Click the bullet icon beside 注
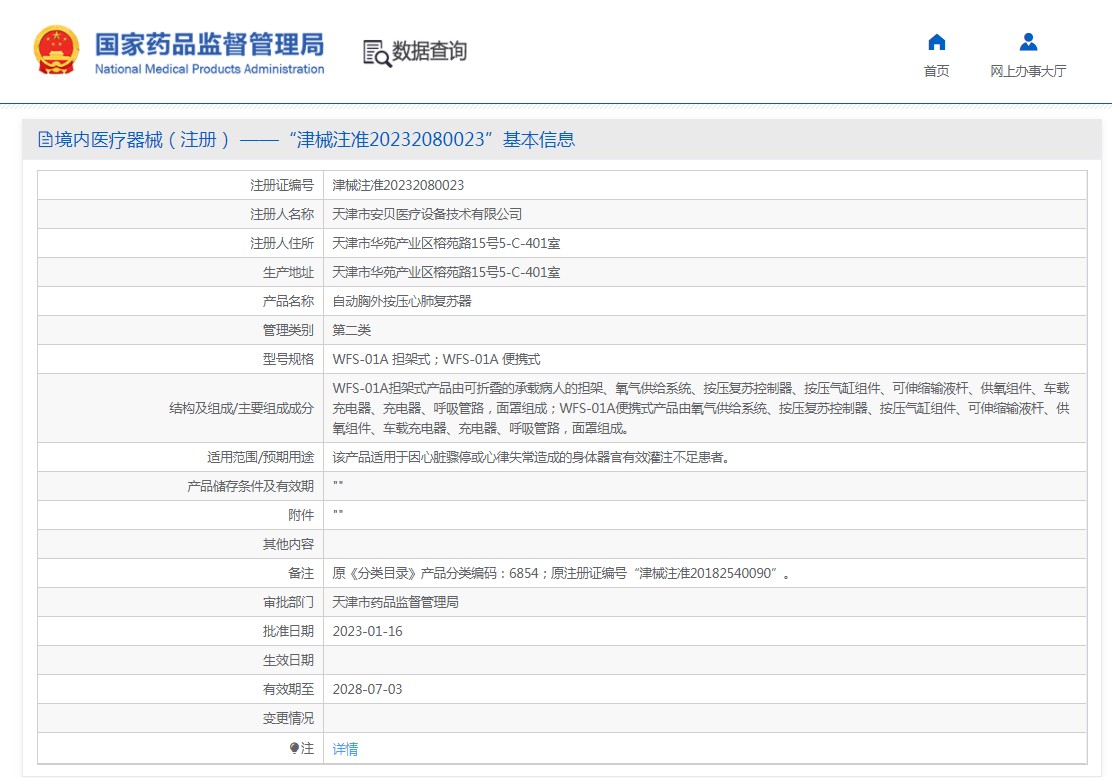This screenshot has width=1112, height=778. pyautogui.click(x=294, y=748)
